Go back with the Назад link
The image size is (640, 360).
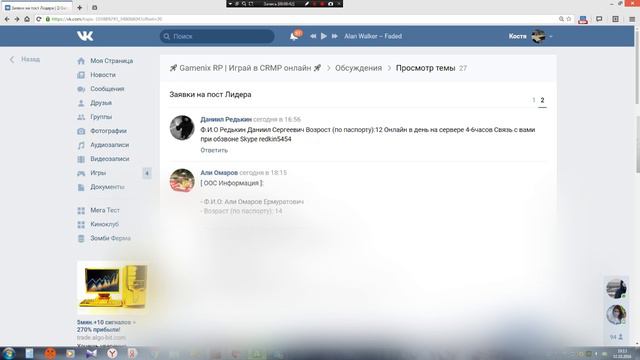click(x=25, y=60)
